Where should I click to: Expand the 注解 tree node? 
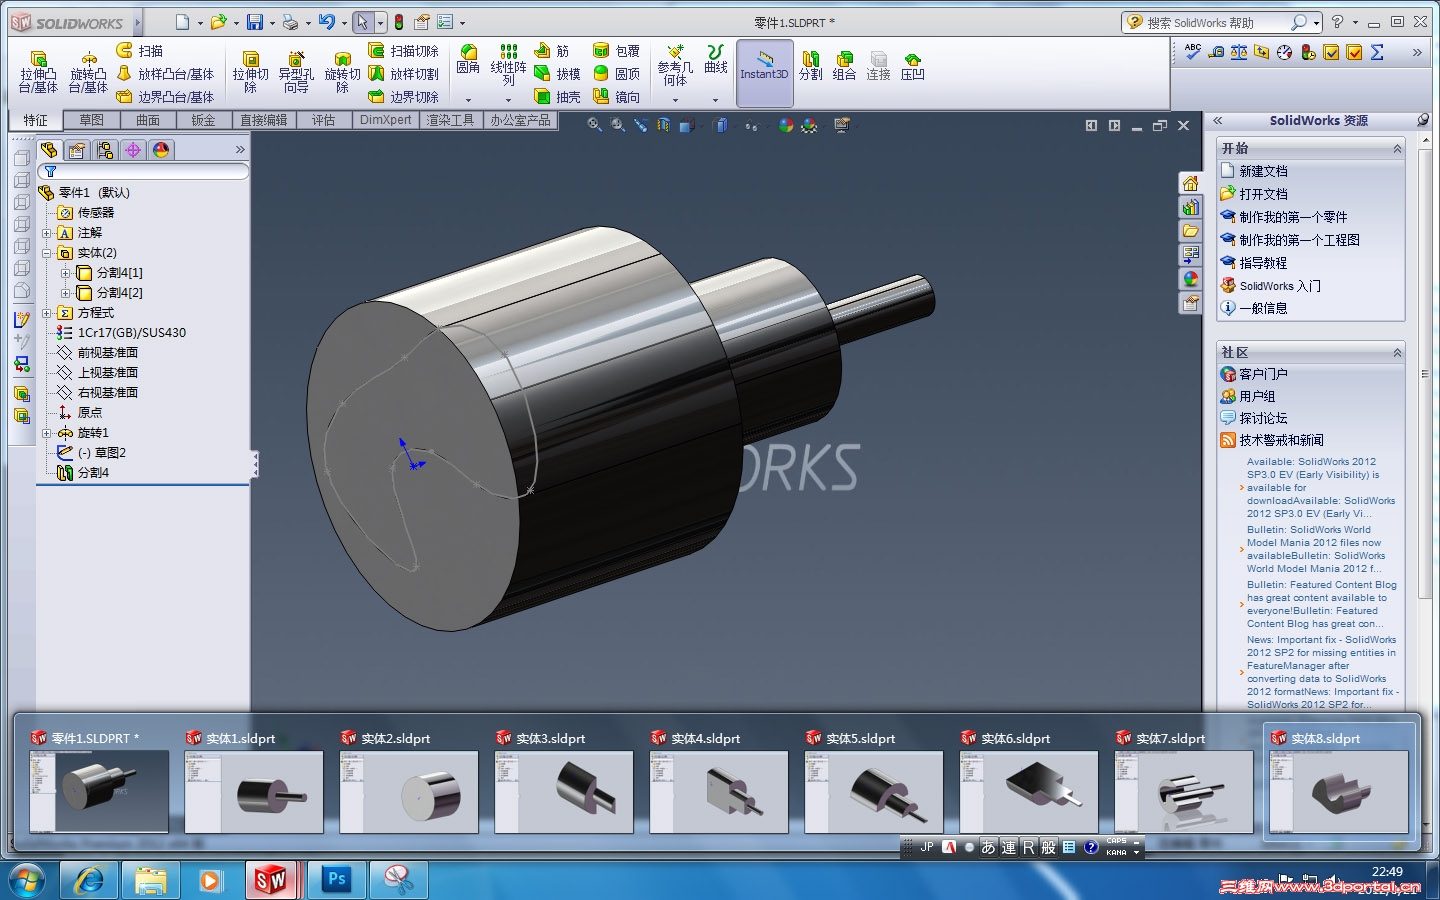47,233
